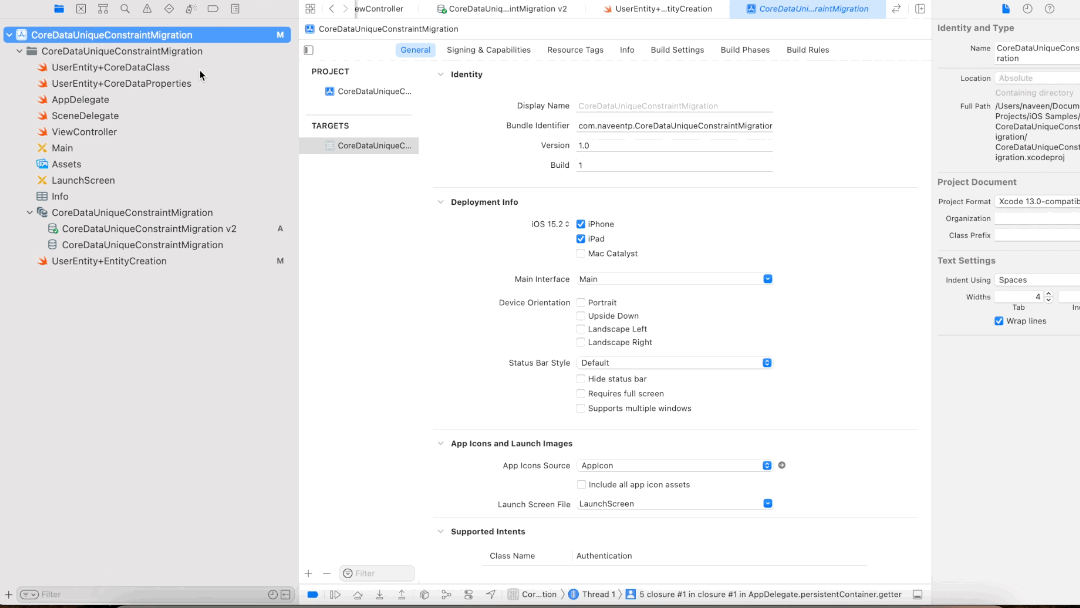The height and width of the screenshot is (608, 1080).
Task: Open the Breakpoint navigator icon
Action: tap(213, 9)
